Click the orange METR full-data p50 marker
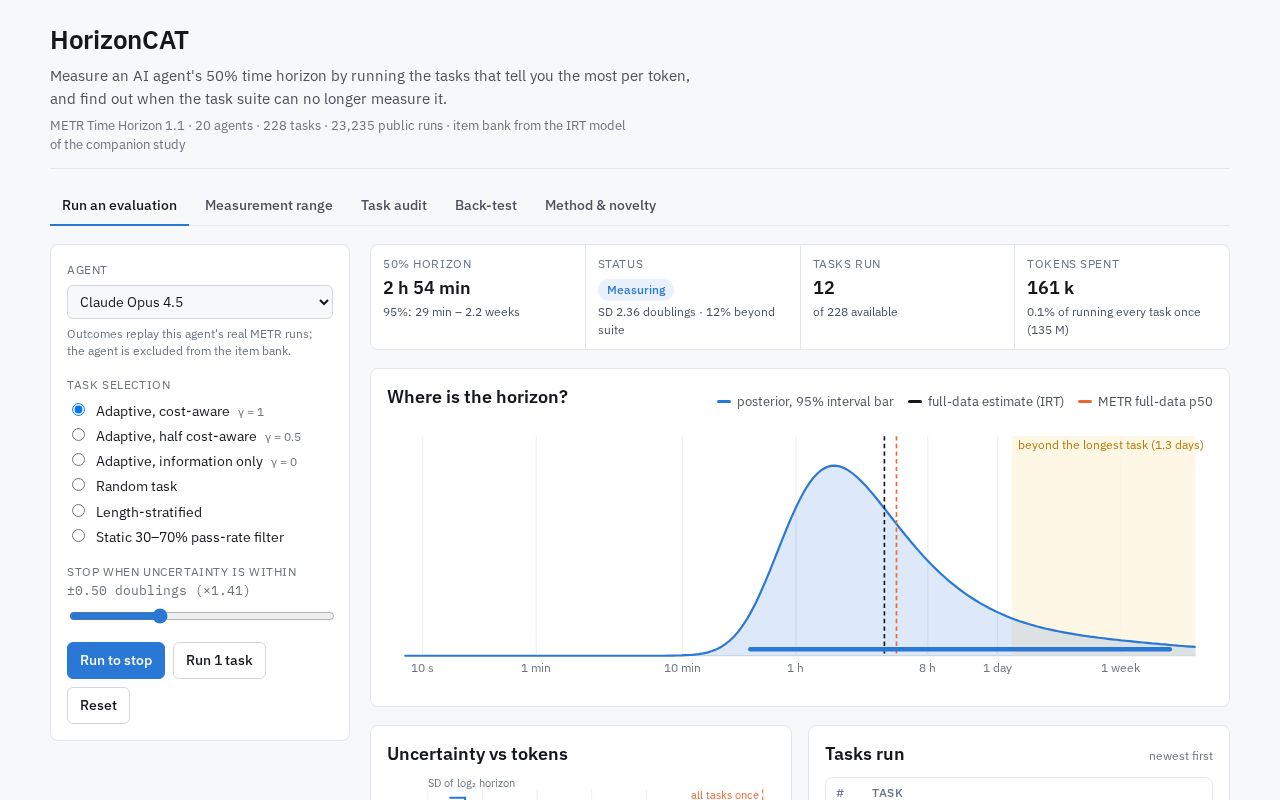 (1085, 402)
